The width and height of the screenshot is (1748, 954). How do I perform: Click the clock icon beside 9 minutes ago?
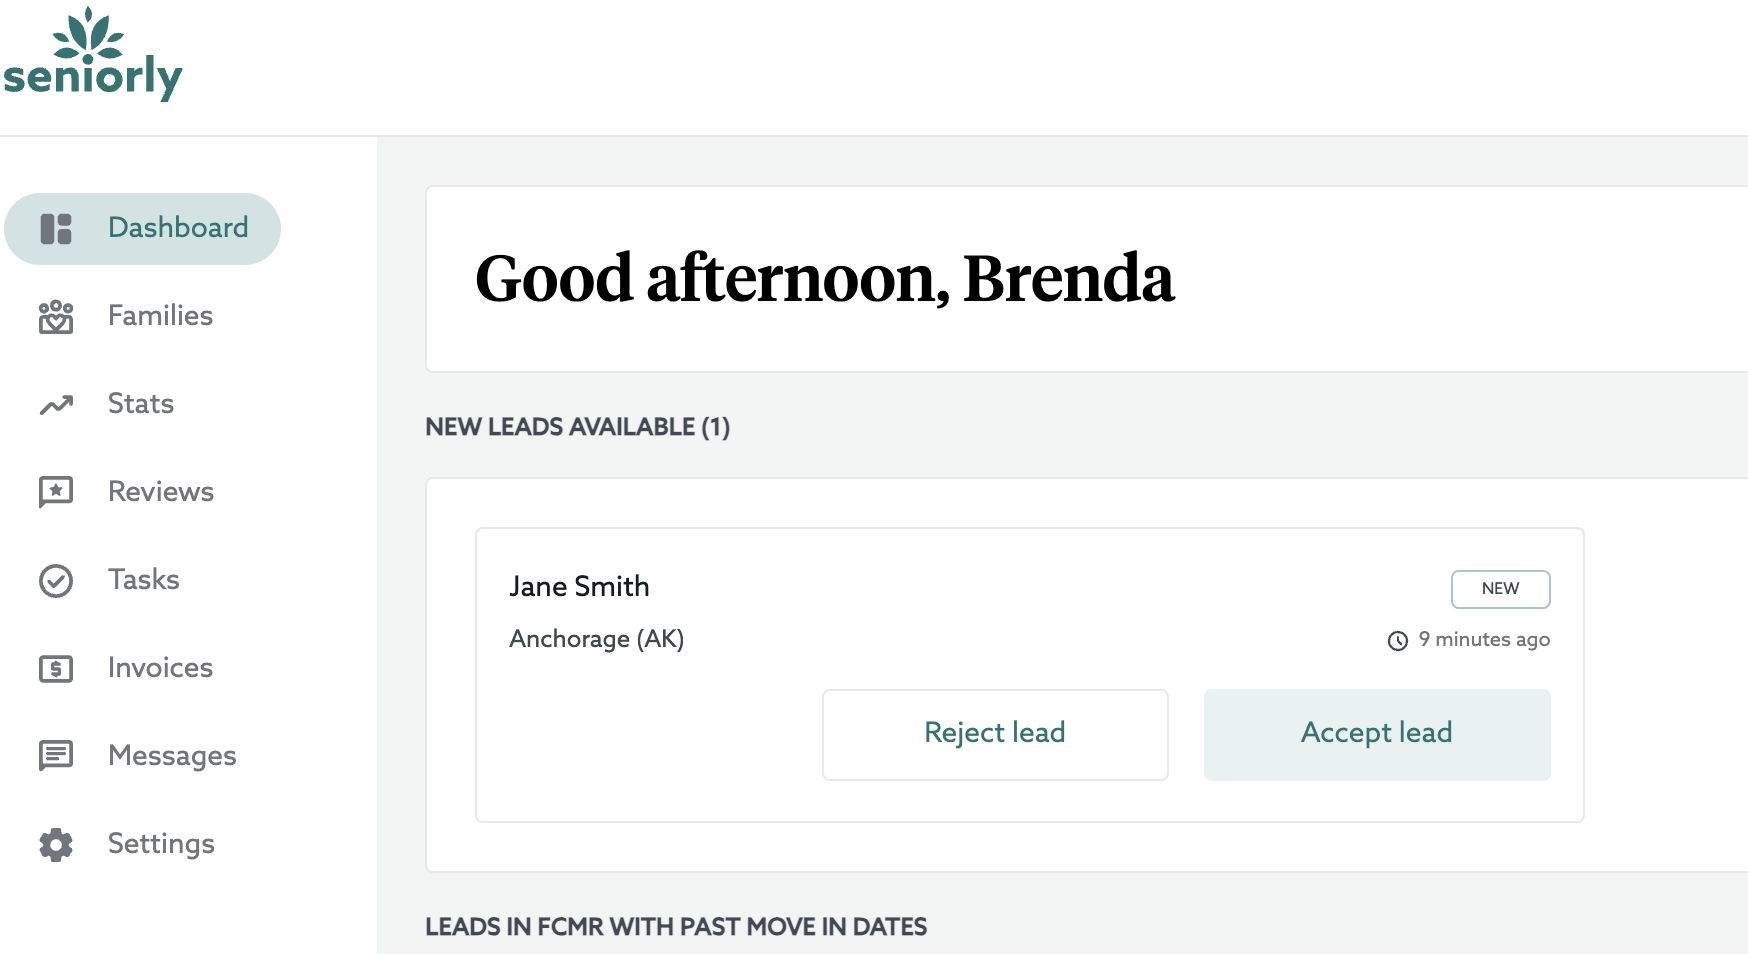tap(1397, 640)
